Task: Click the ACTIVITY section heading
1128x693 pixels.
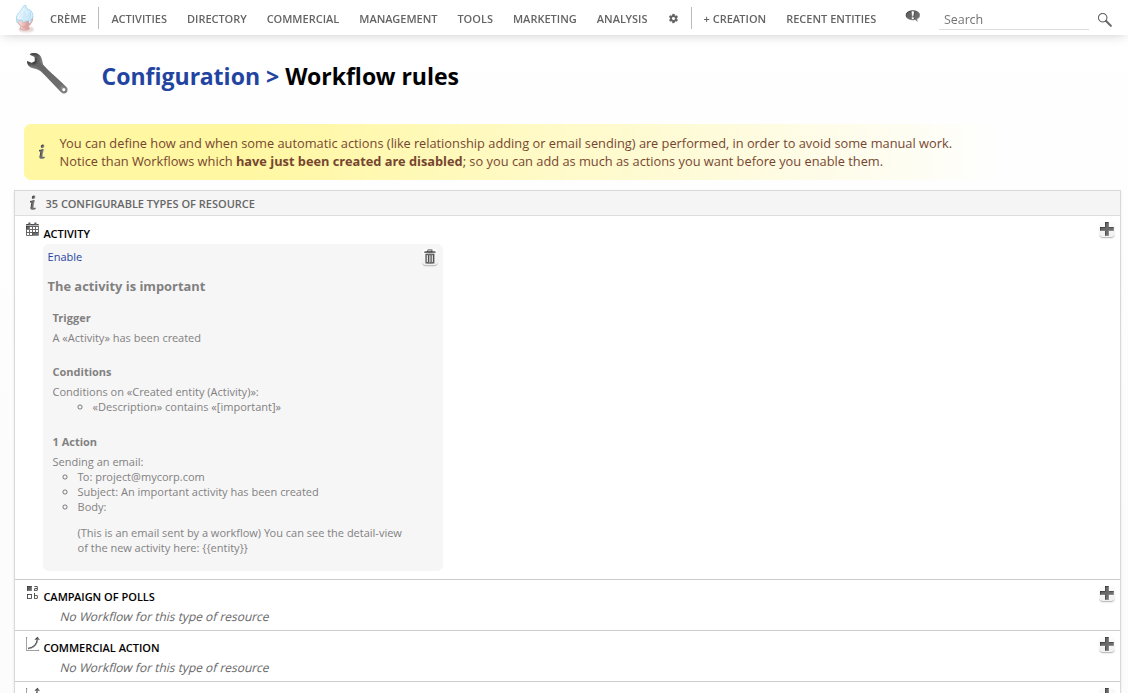Action: (67, 234)
